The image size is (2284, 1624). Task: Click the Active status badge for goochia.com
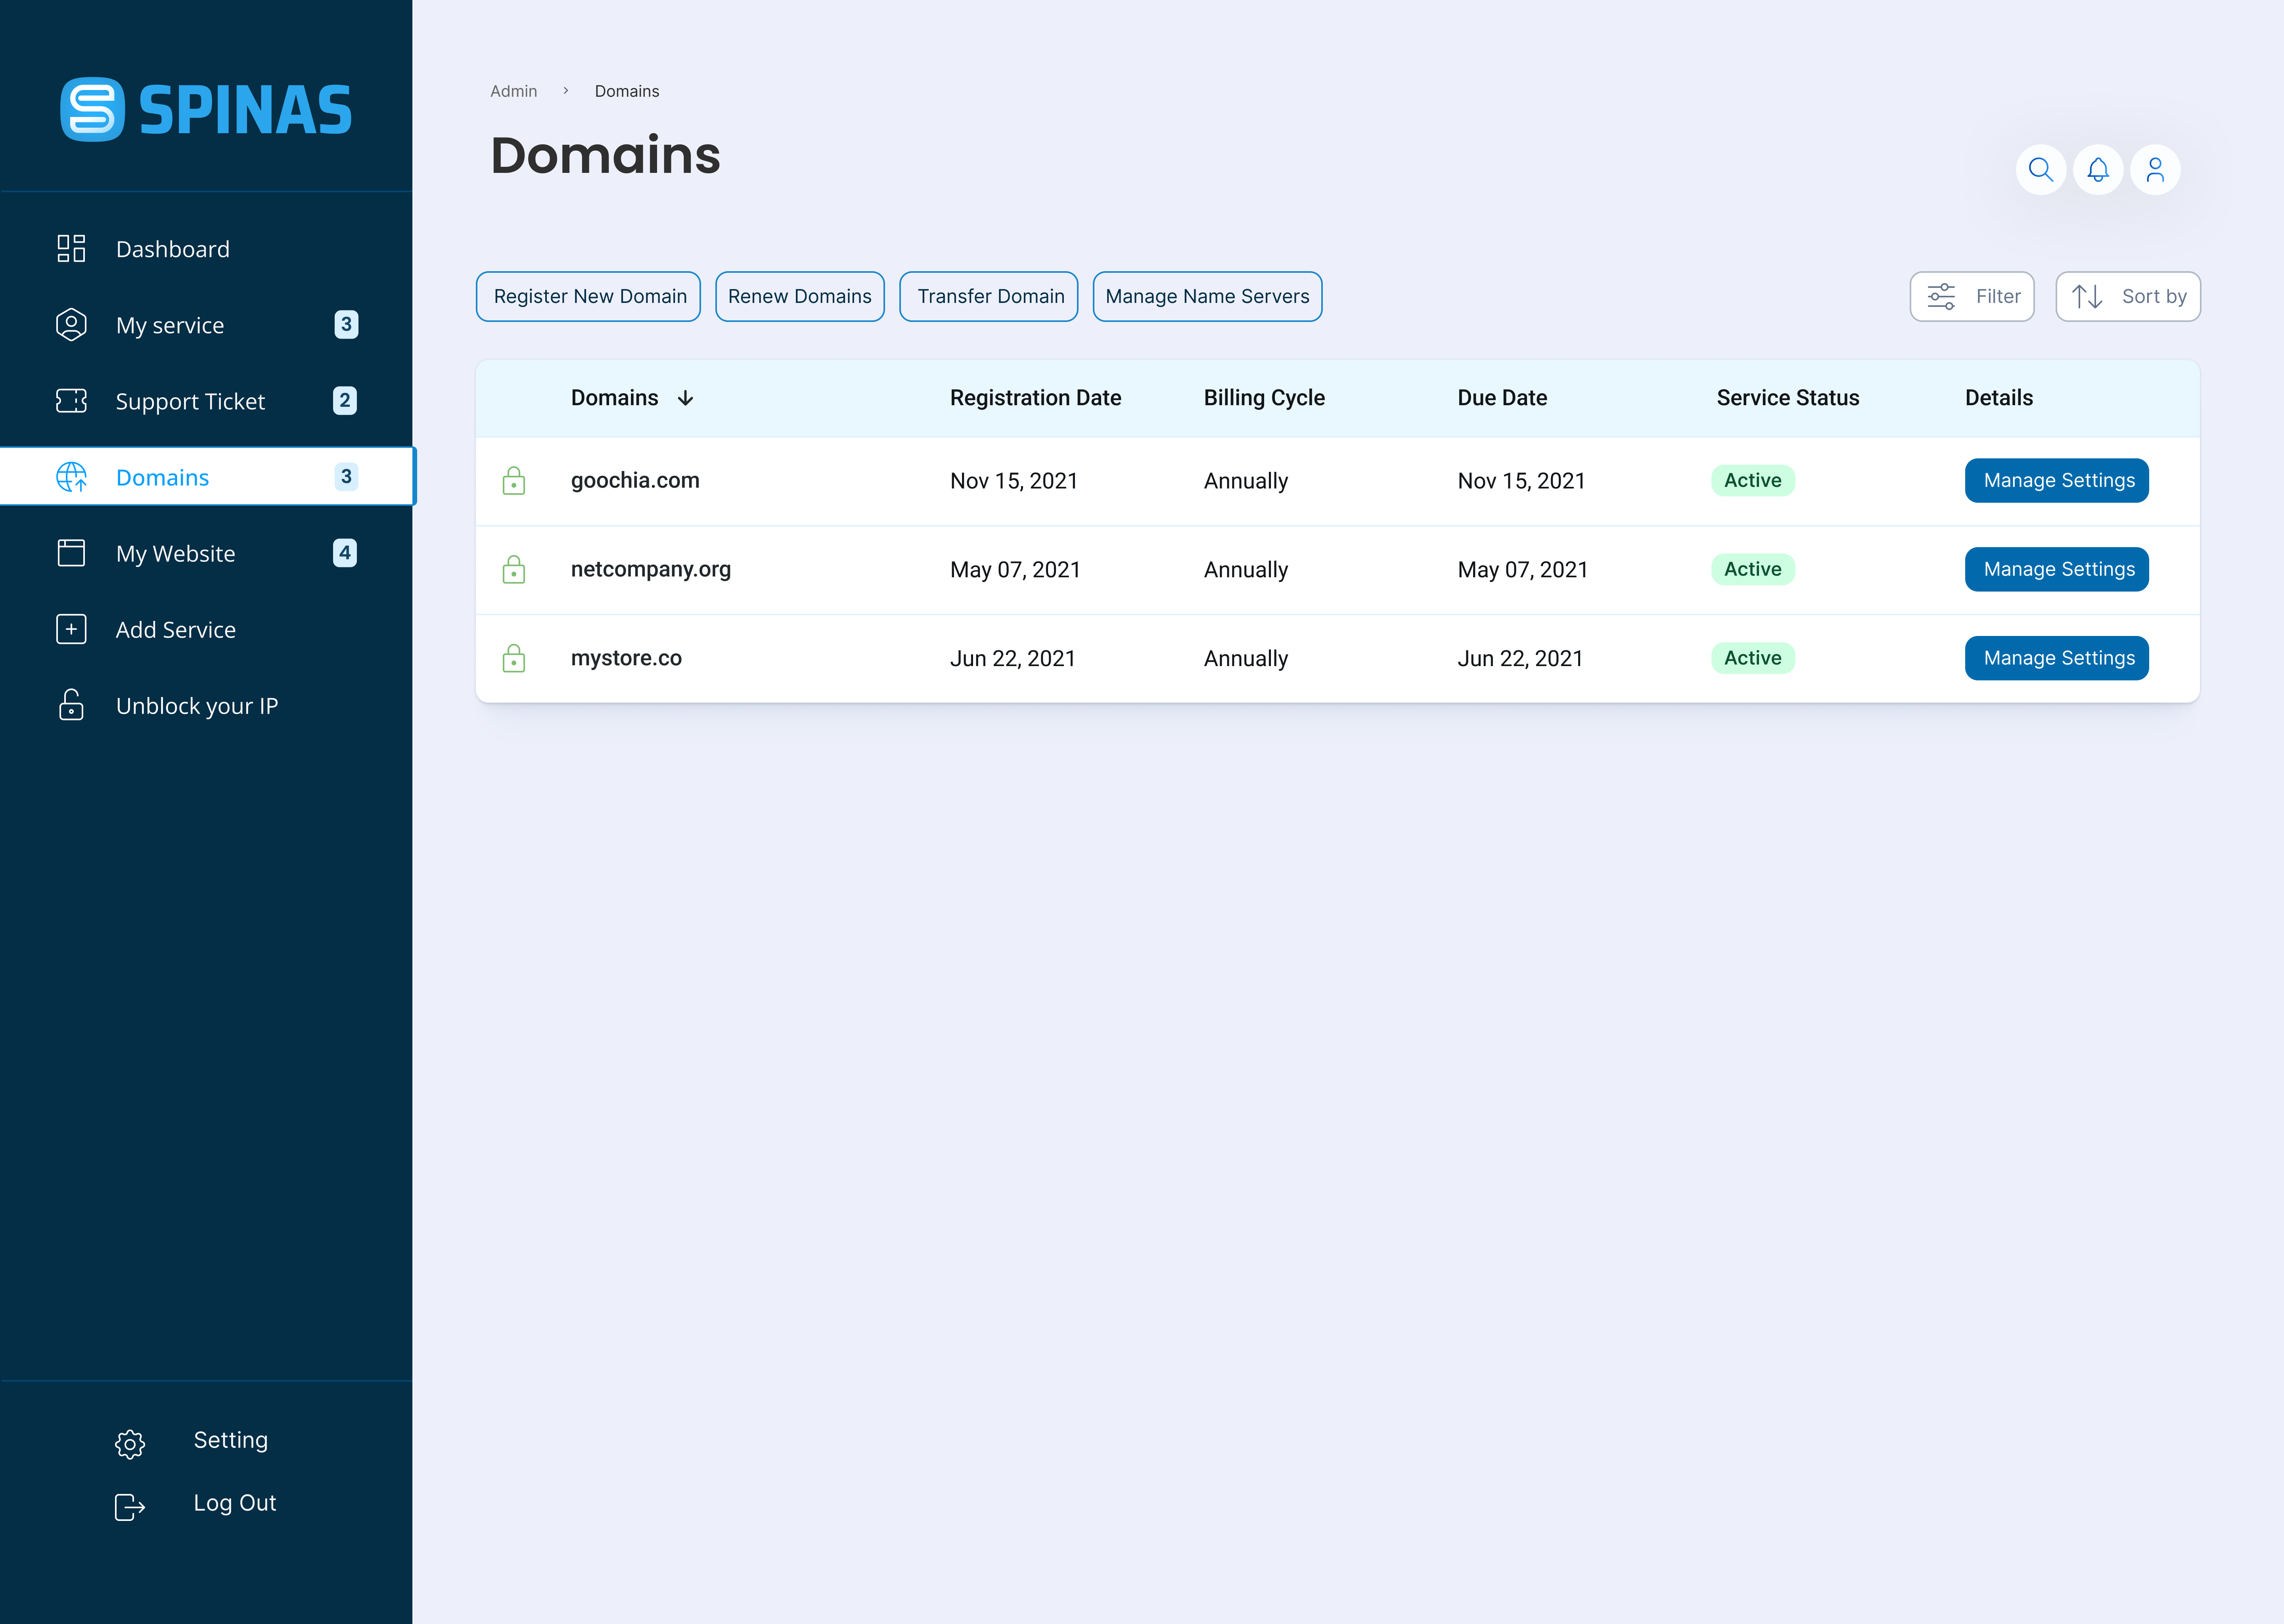pyautogui.click(x=1752, y=481)
